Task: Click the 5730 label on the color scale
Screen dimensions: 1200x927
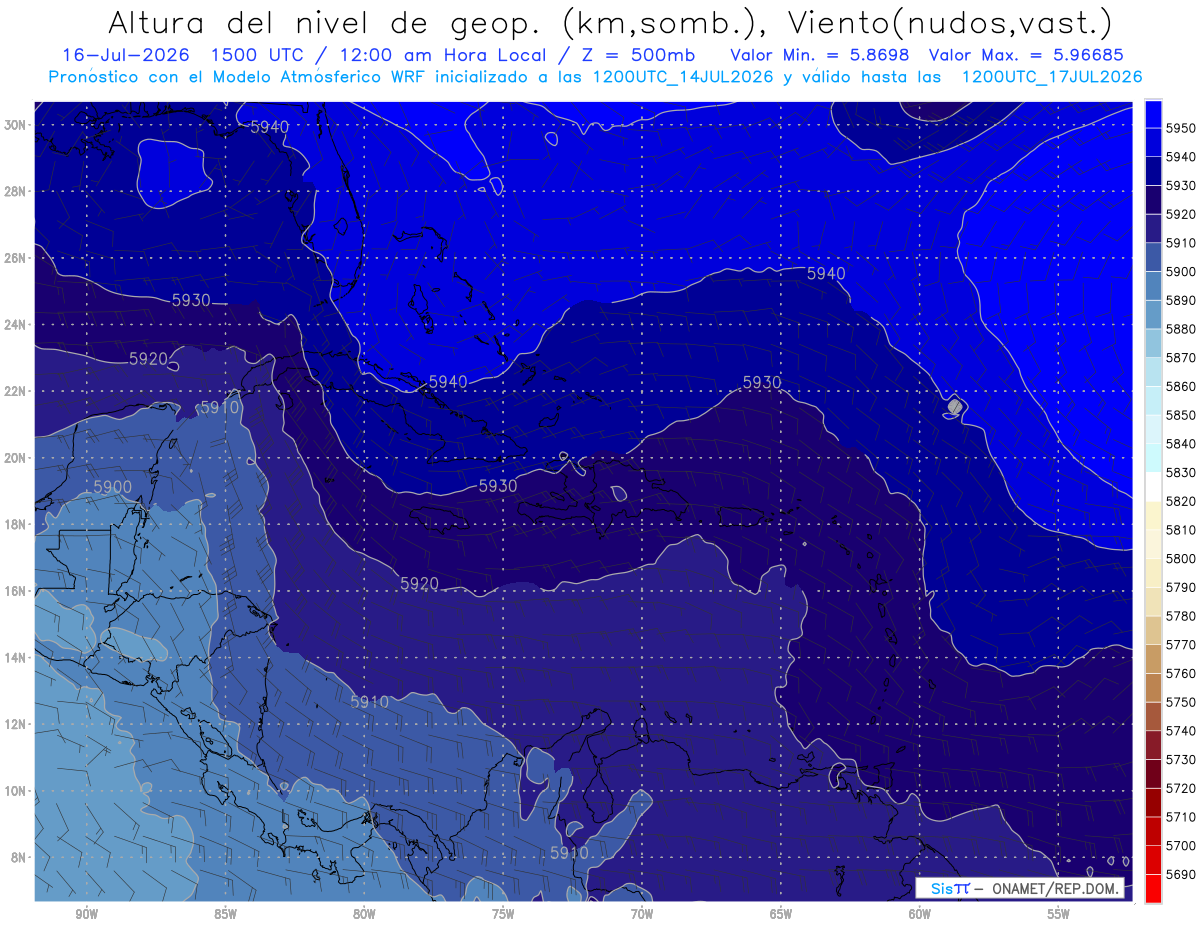Action: pyautogui.click(x=1180, y=760)
